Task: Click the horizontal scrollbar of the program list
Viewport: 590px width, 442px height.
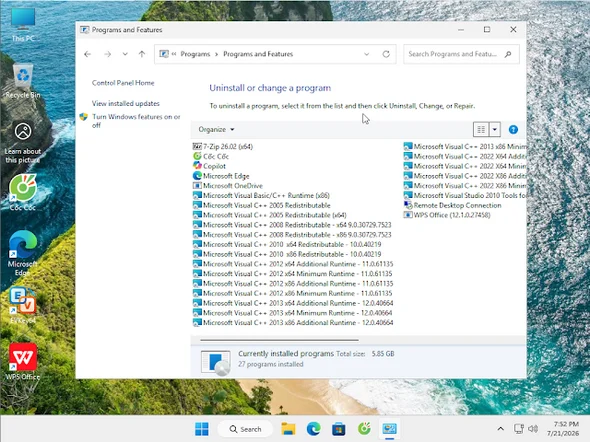Action: point(279,340)
